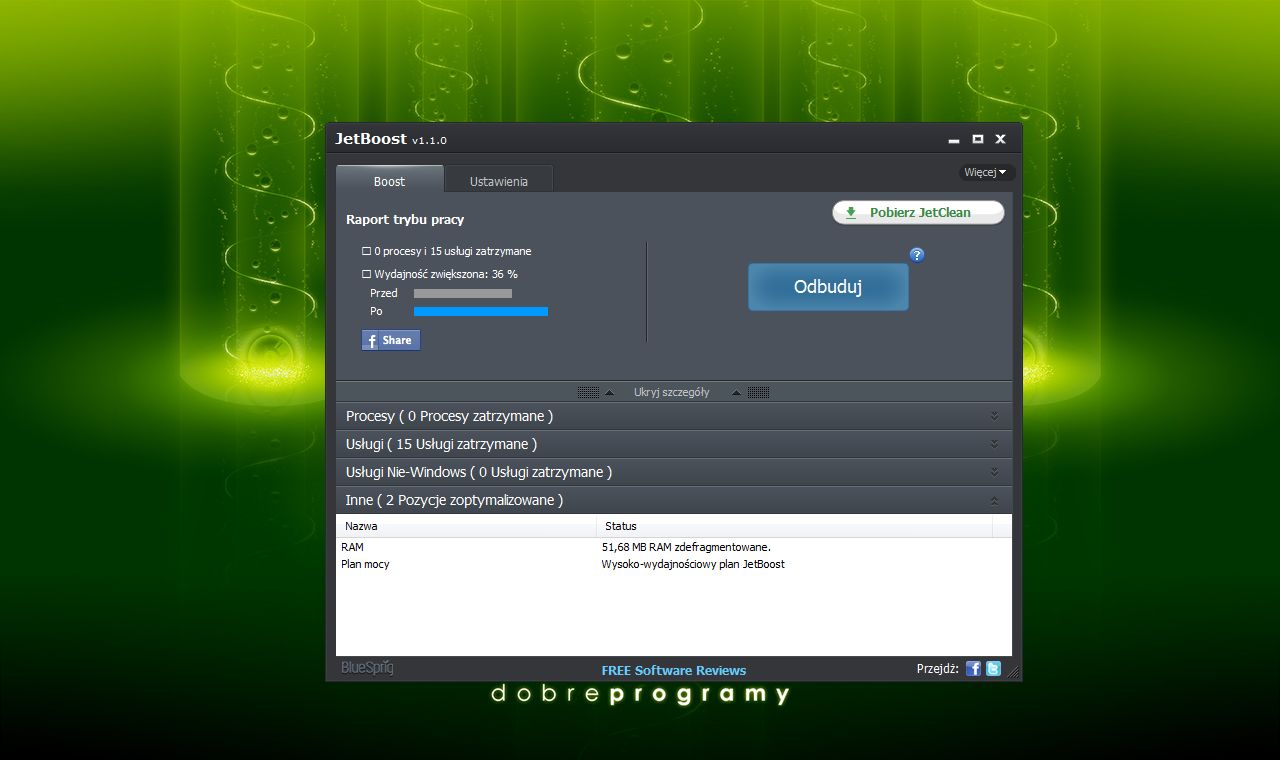Click the Pobierz JetClean button
This screenshot has width=1280, height=760.
click(918, 212)
